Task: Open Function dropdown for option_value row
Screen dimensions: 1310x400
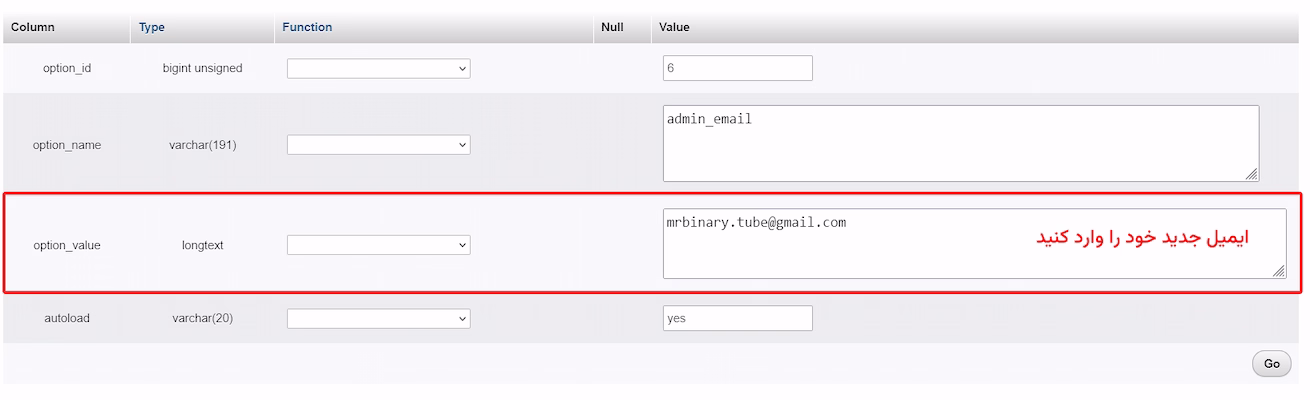Action: [x=378, y=245]
